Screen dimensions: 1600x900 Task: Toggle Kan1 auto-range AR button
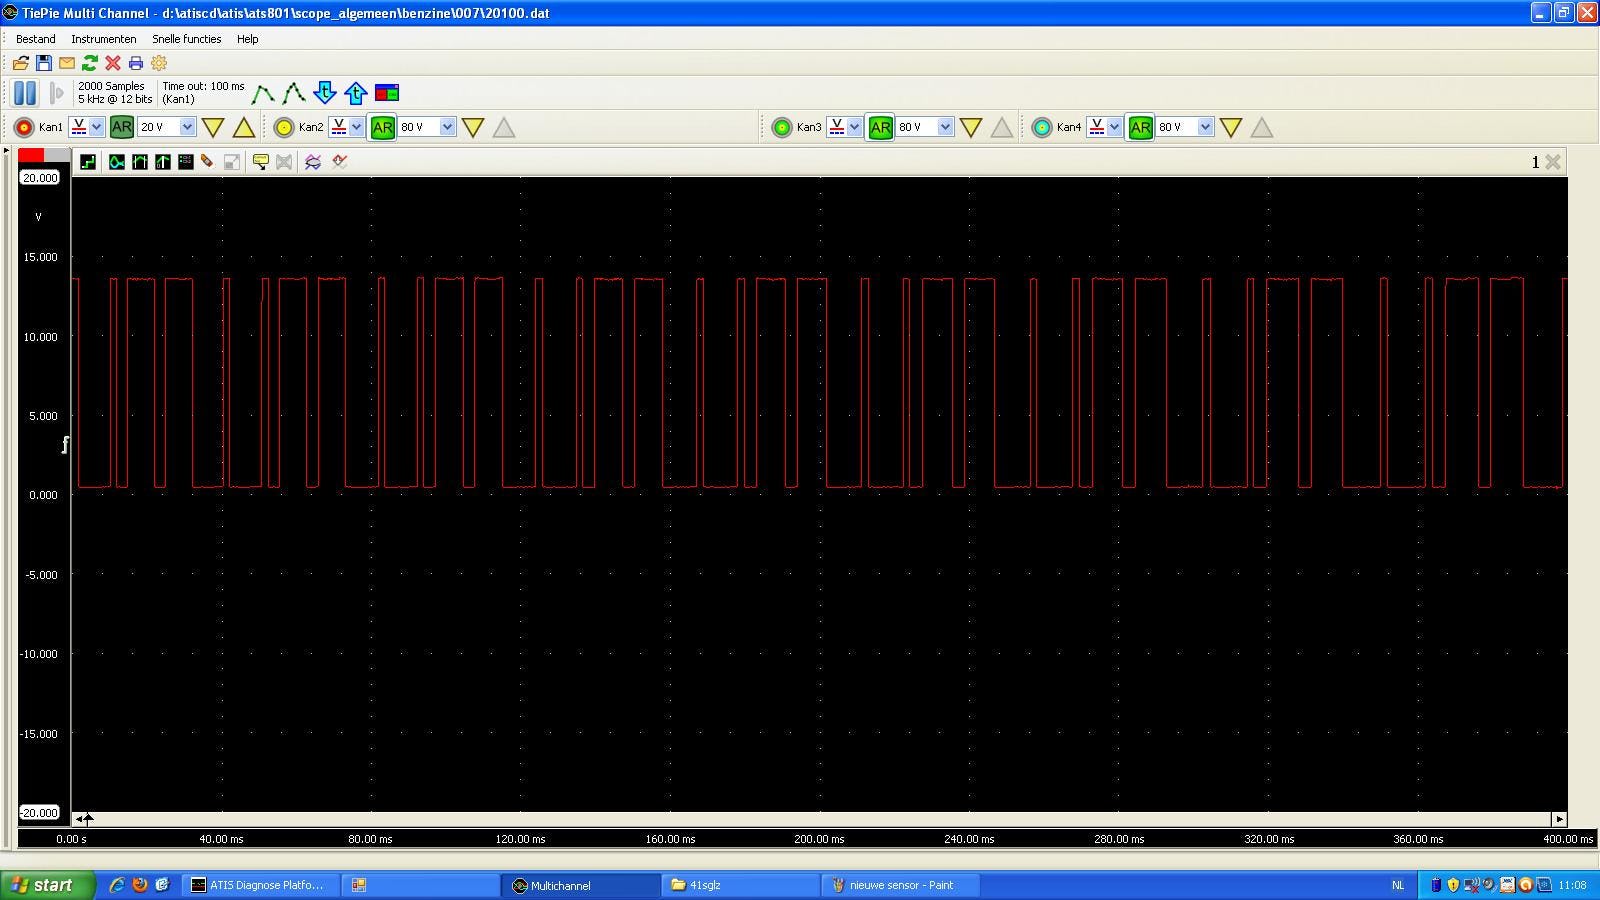point(121,127)
